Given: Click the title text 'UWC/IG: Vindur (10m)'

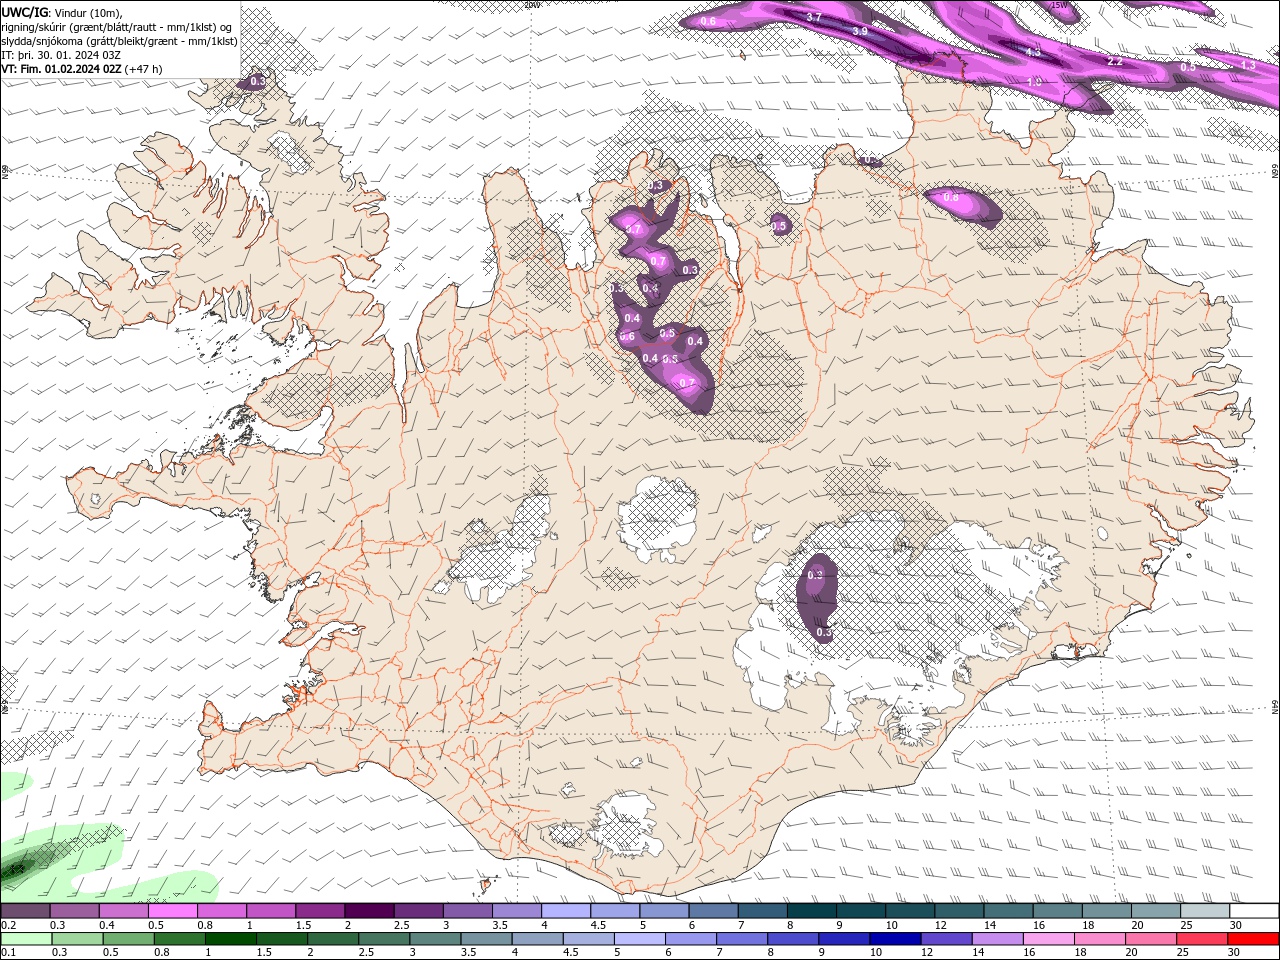Looking at the screenshot, I should point(62,12).
